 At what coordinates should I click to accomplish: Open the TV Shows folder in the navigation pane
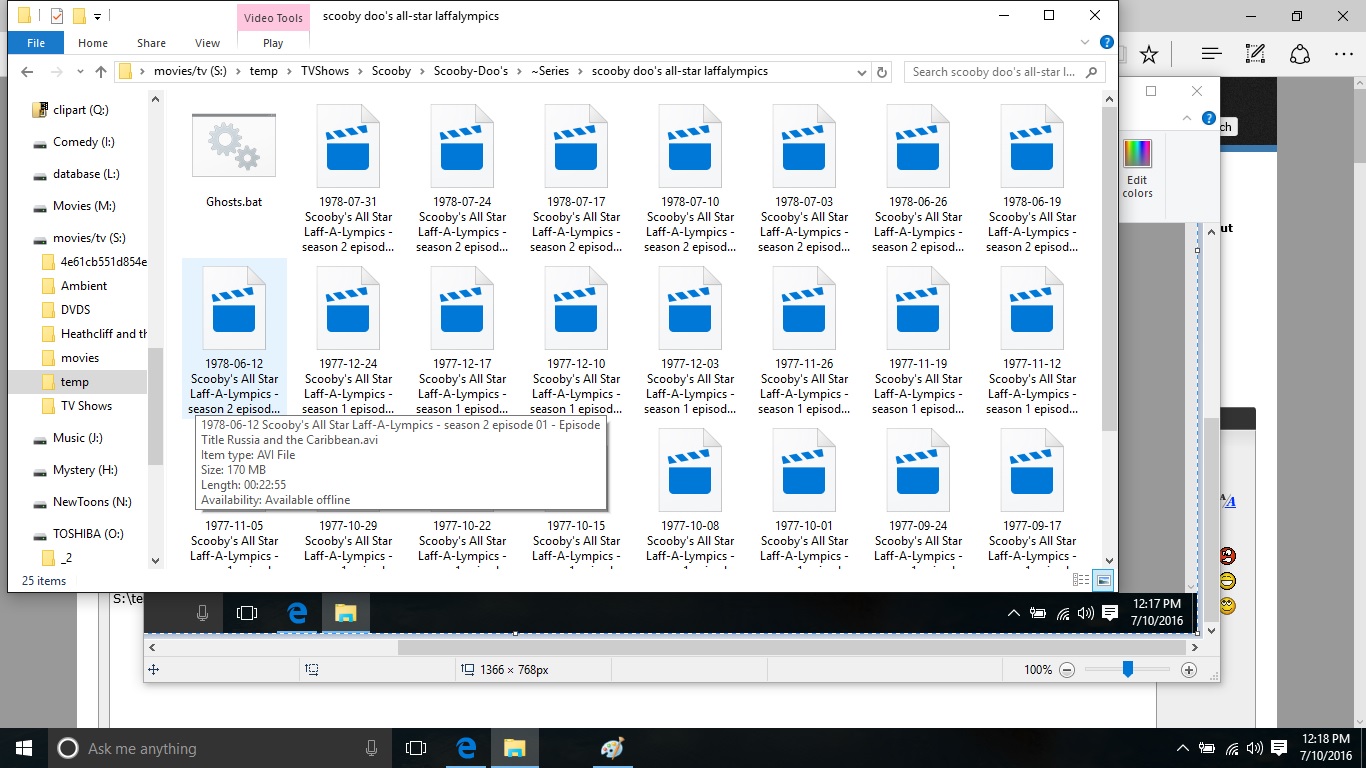point(86,406)
